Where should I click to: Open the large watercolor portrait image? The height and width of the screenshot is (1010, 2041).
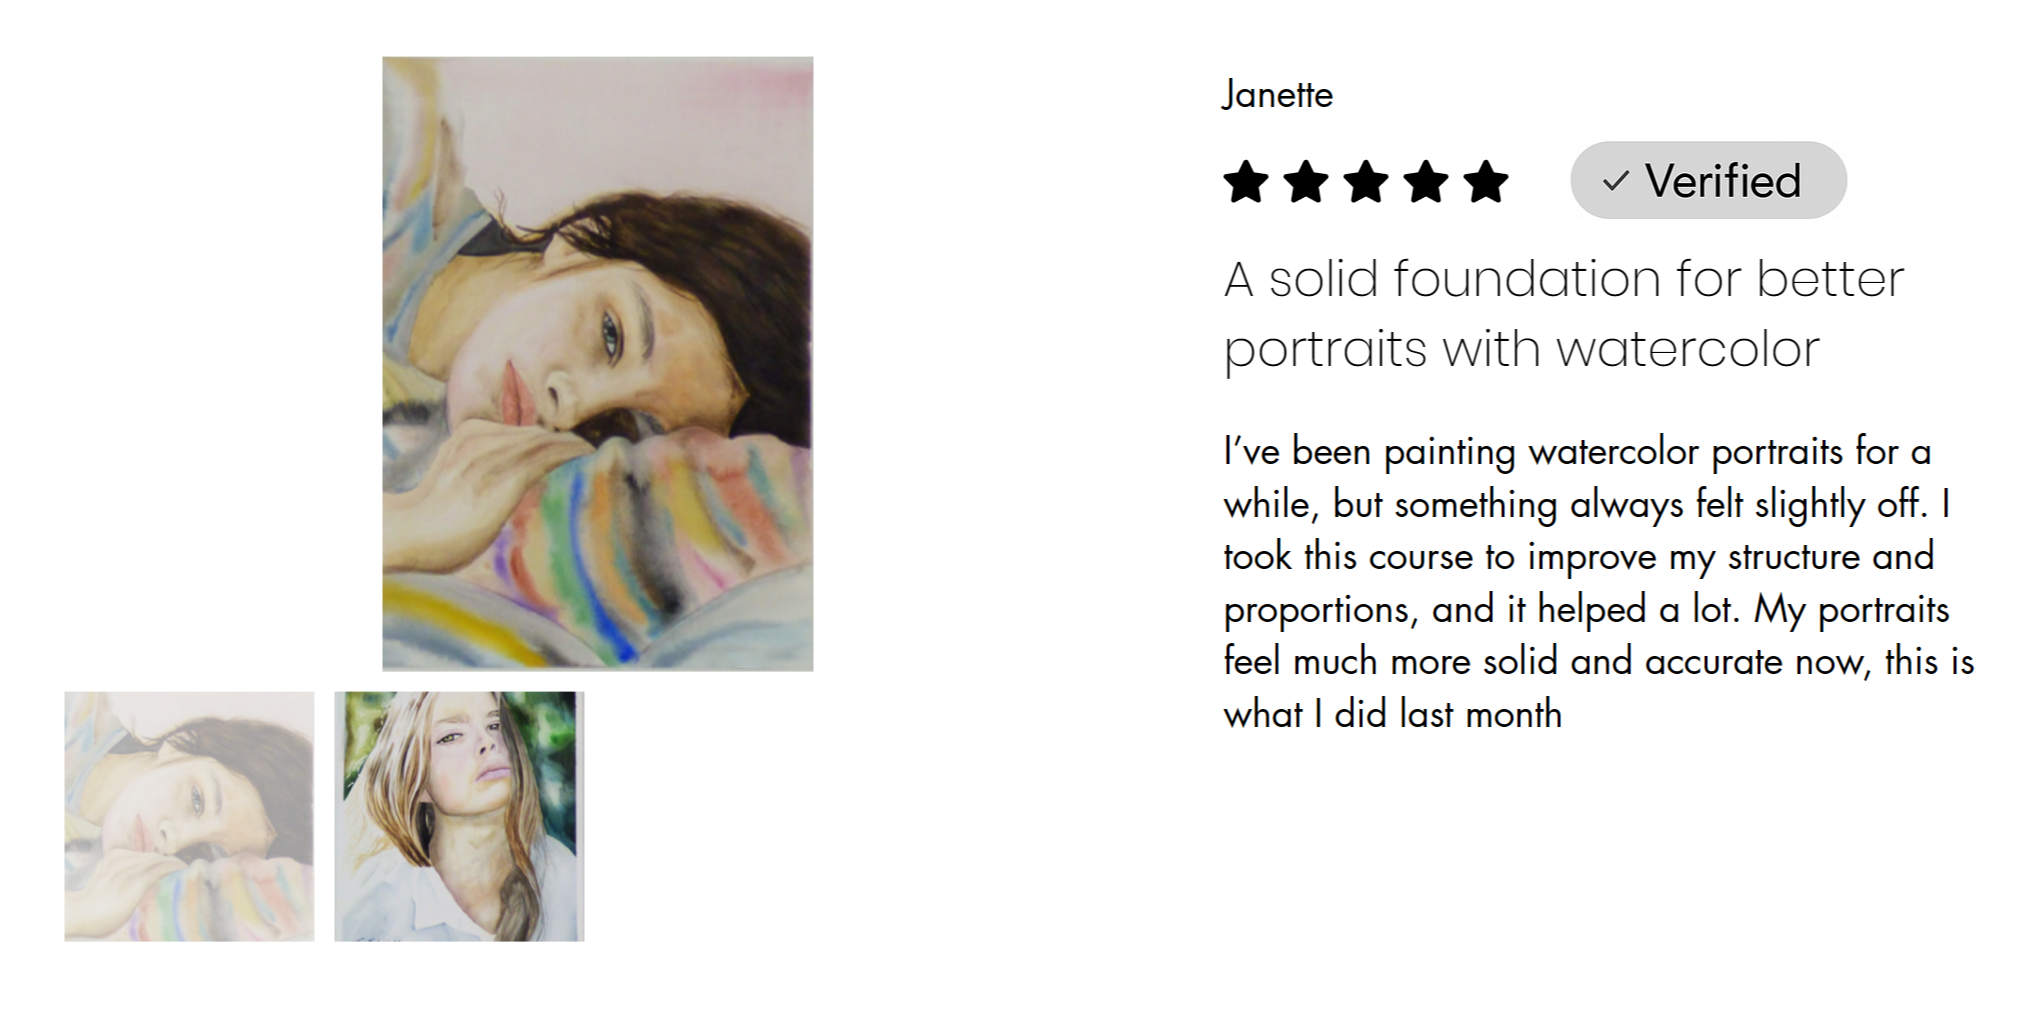coord(597,363)
